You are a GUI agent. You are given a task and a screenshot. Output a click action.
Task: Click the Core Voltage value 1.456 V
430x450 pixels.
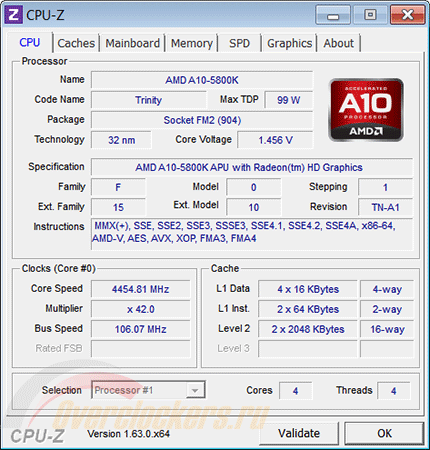[x=275, y=140]
